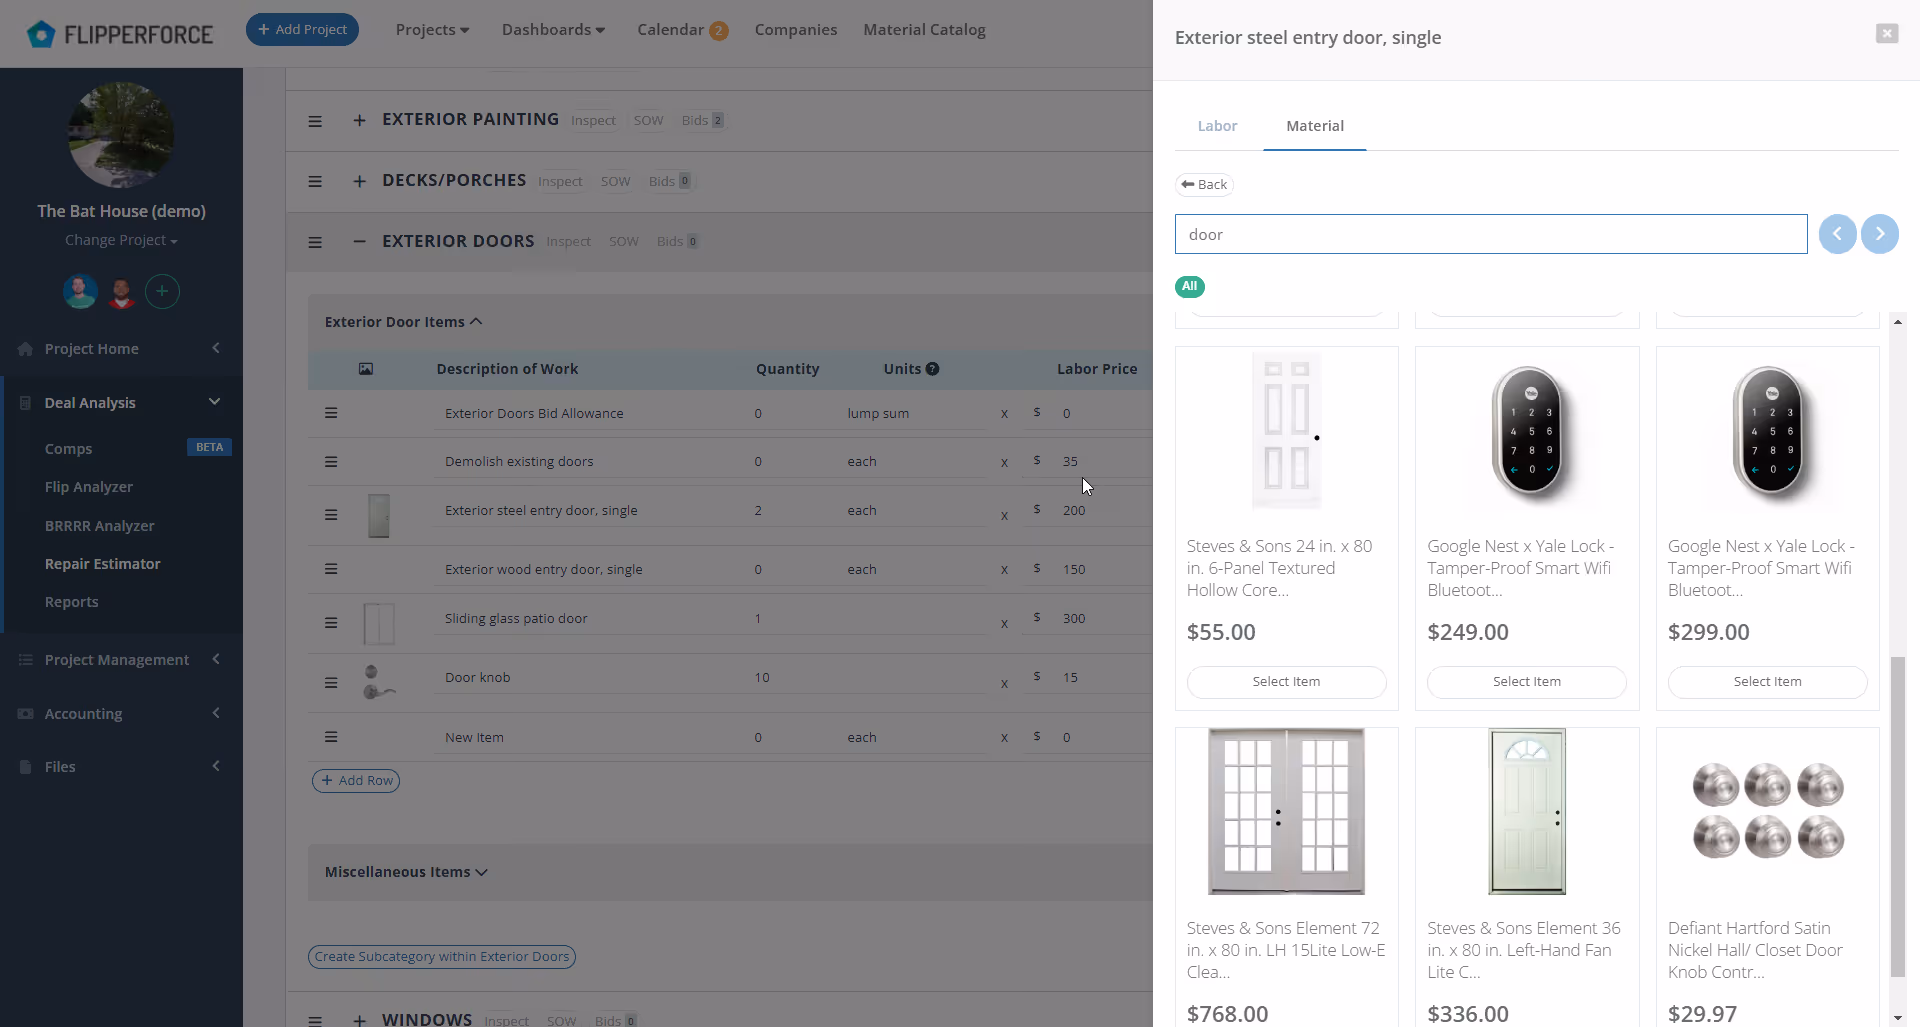Click the Bat House project photo
The height and width of the screenshot is (1027, 1920).
coord(121,135)
